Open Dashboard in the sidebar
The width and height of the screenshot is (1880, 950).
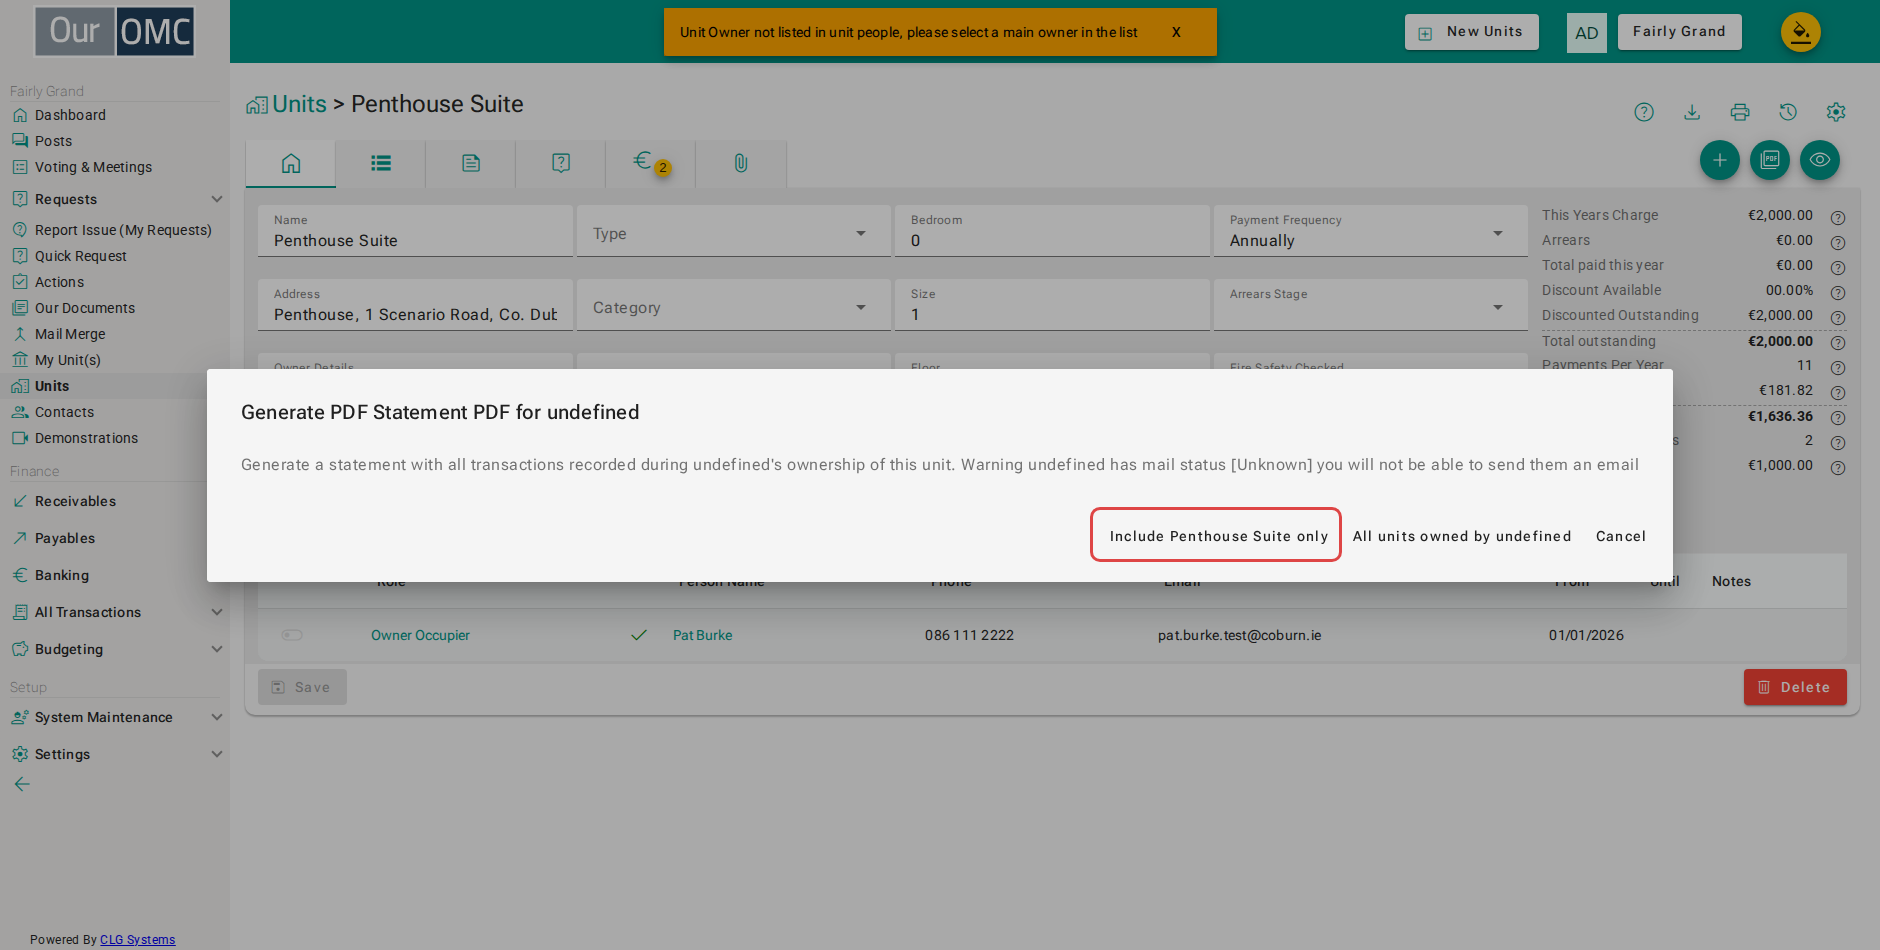(70, 115)
